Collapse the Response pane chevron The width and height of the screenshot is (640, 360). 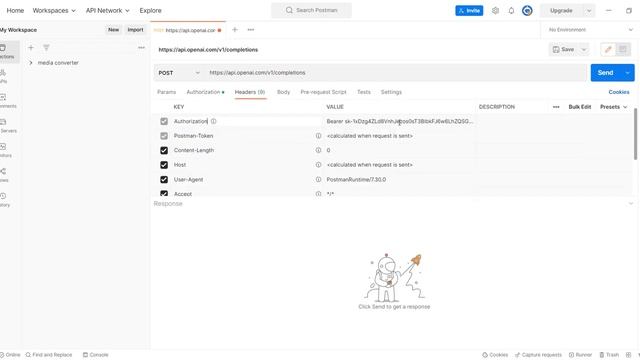click(631, 204)
